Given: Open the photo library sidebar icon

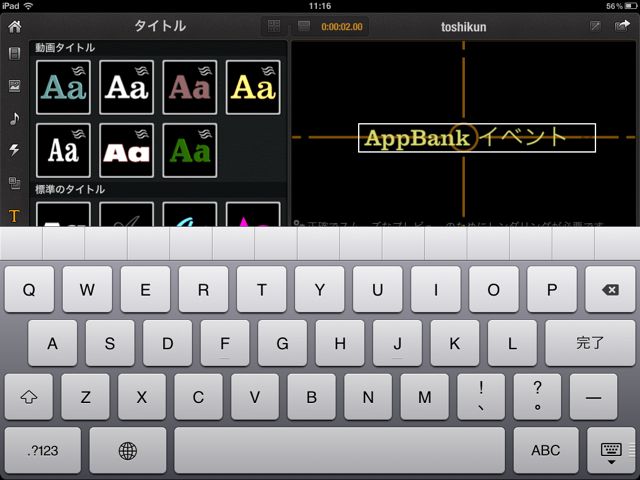Looking at the screenshot, I should (14, 86).
